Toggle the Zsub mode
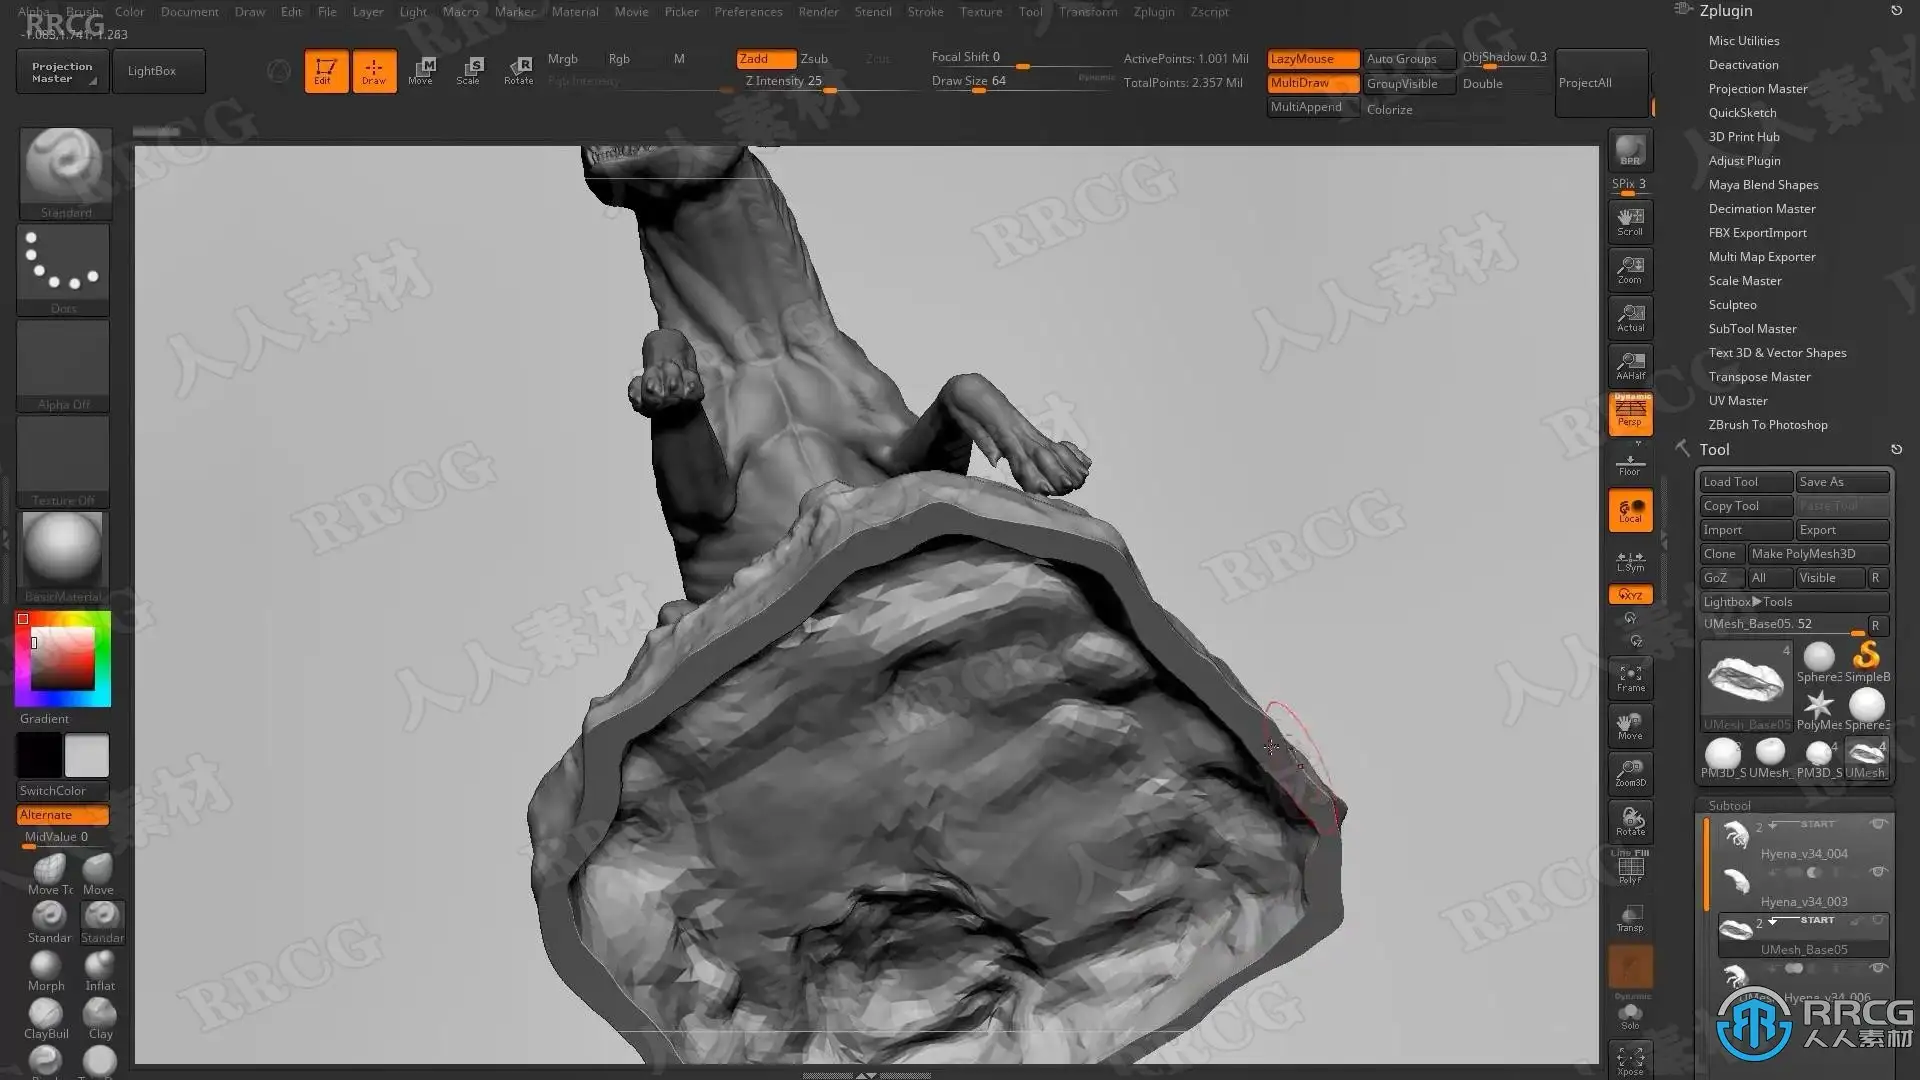 pos(814,59)
